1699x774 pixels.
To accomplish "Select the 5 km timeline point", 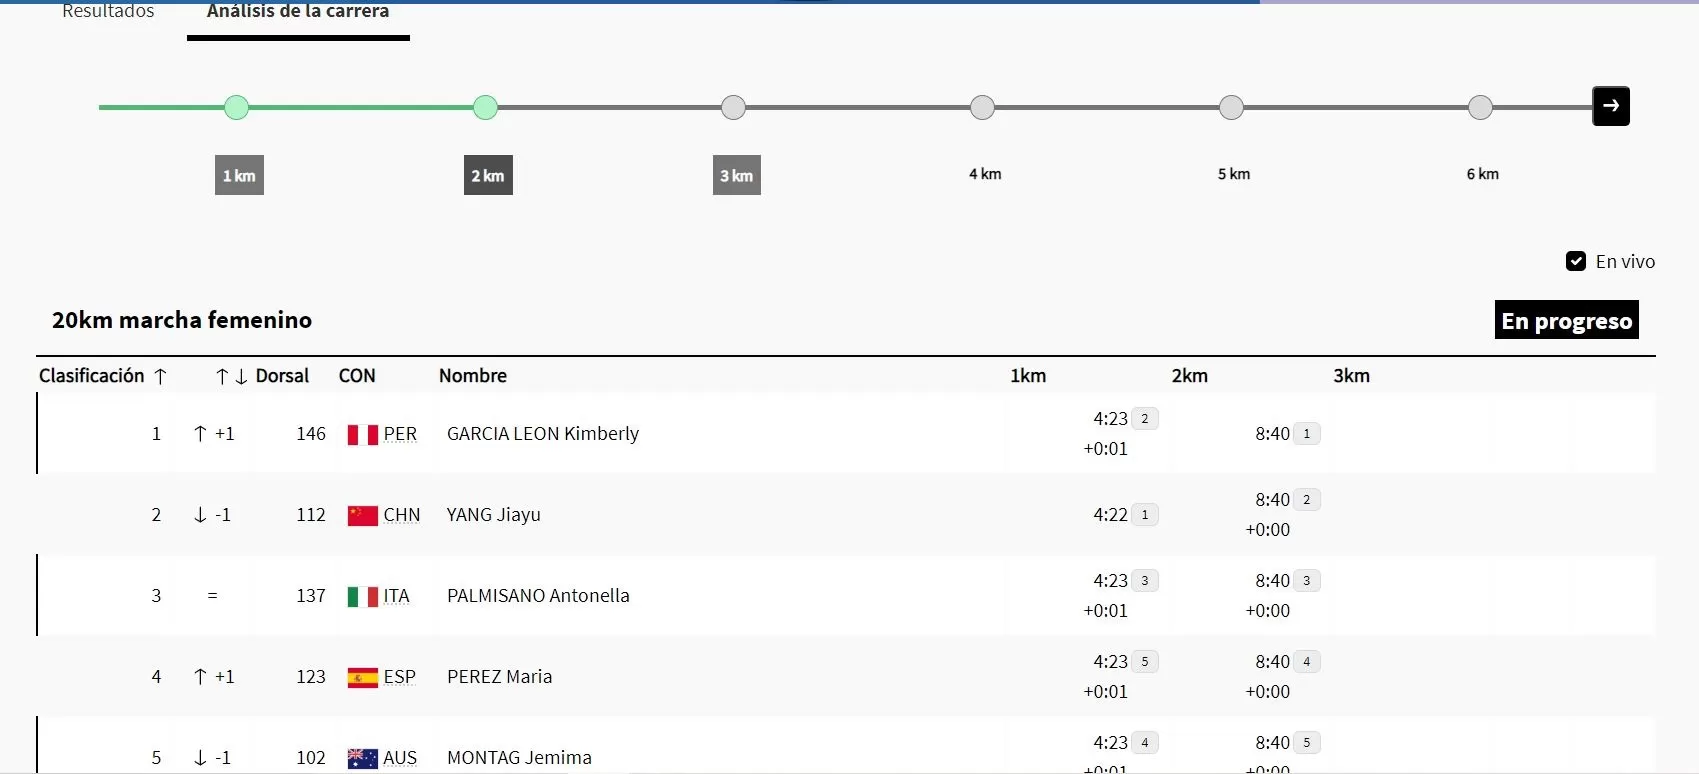I will click(x=1232, y=107).
